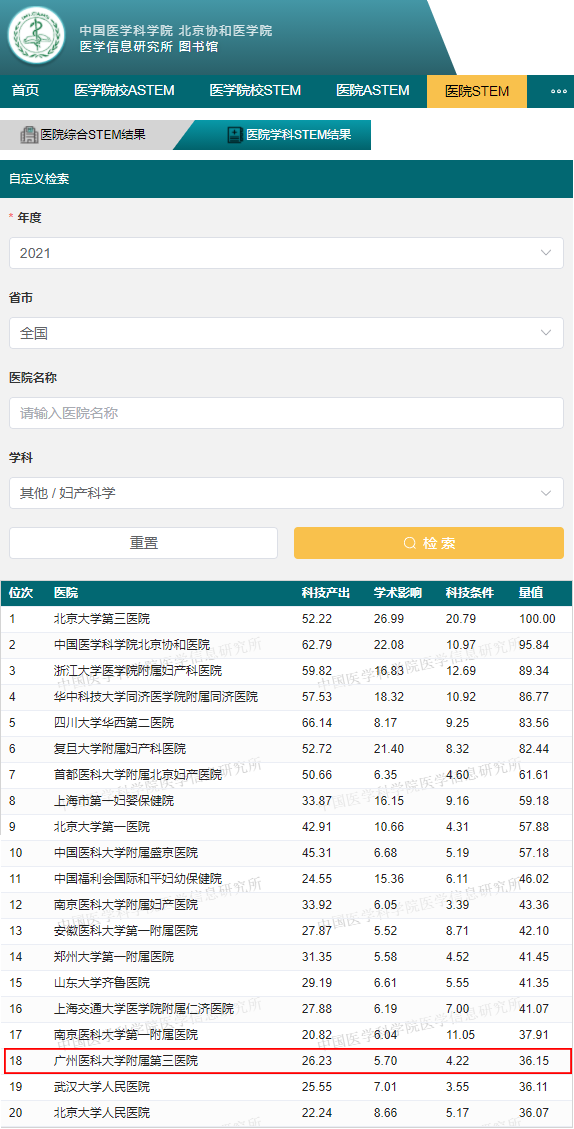This screenshot has height=1129, width=574.
Task: Click the magnifier icon in 检索 button
Action: point(410,543)
